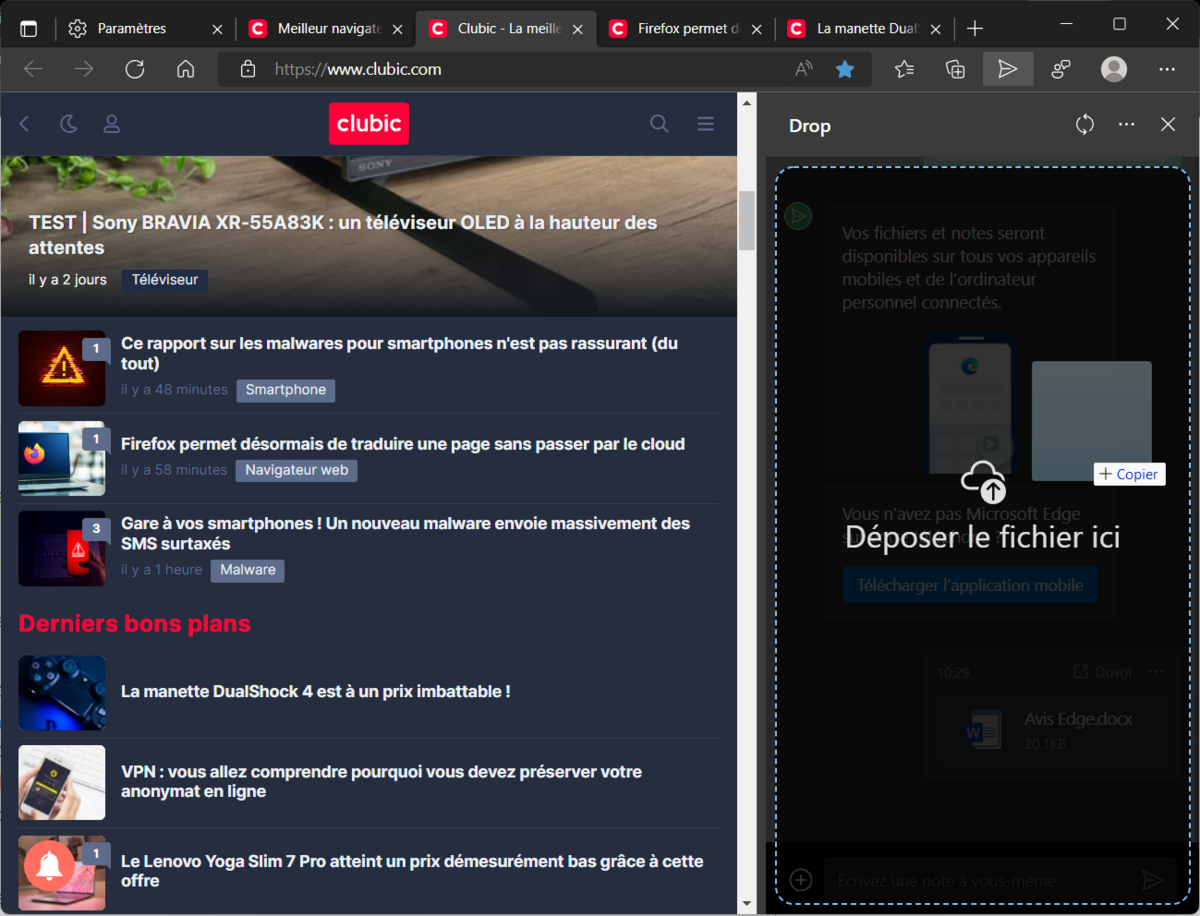This screenshot has height=916, width=1200.
Task: Click the 'il y a 2 jours' timestamp
Action: coord(68,280)
